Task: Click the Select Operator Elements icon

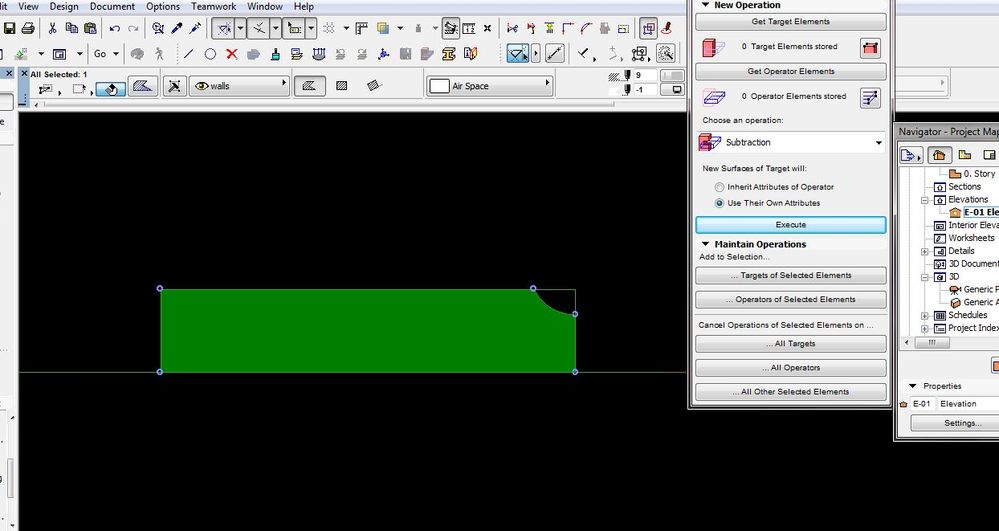Action: click(x=870, y=98)
